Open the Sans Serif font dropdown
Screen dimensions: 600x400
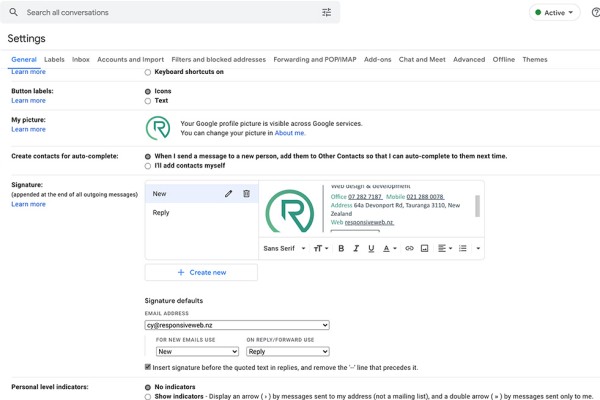coord(284,248)
